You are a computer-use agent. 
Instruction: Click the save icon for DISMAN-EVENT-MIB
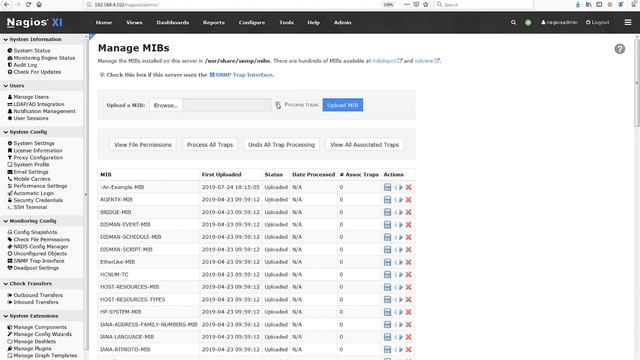coord(387,224)
